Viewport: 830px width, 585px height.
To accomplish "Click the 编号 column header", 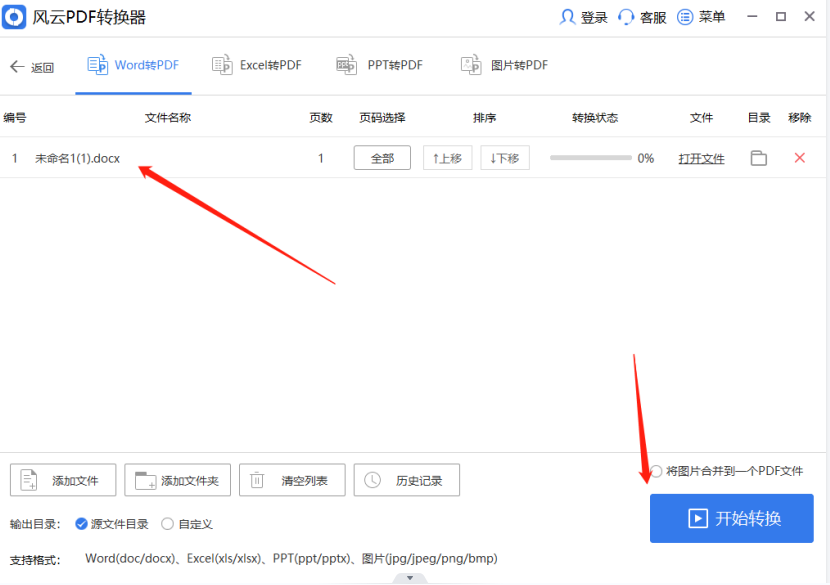I will (15, 118).
